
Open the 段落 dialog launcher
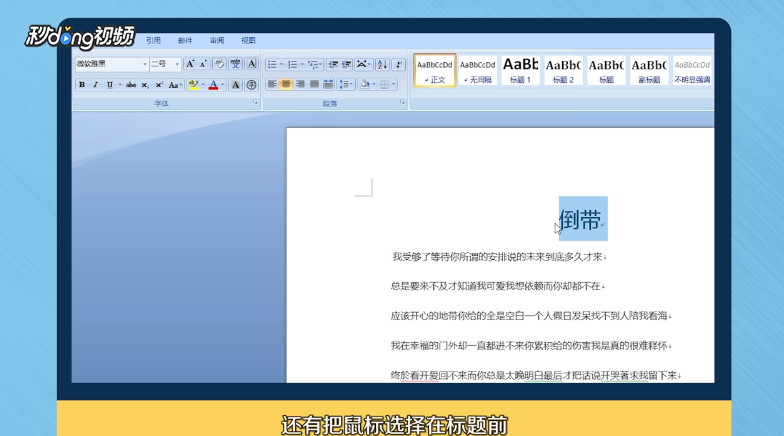coord(402,102)
